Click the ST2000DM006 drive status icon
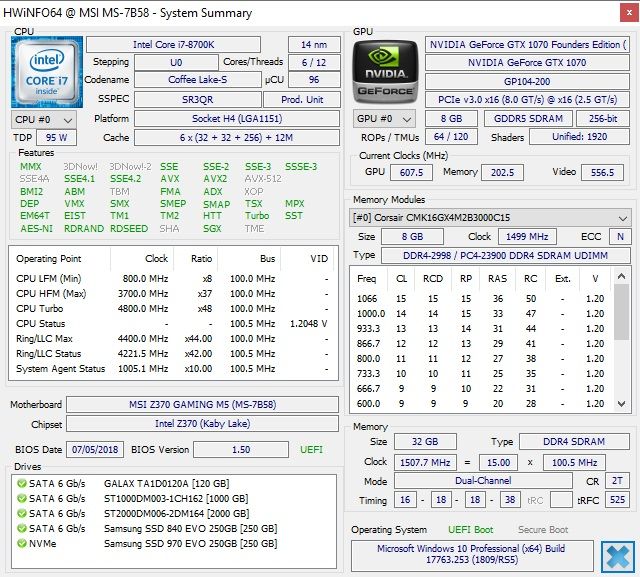Screen dimensions: 640x577 (x=21, y=513)
